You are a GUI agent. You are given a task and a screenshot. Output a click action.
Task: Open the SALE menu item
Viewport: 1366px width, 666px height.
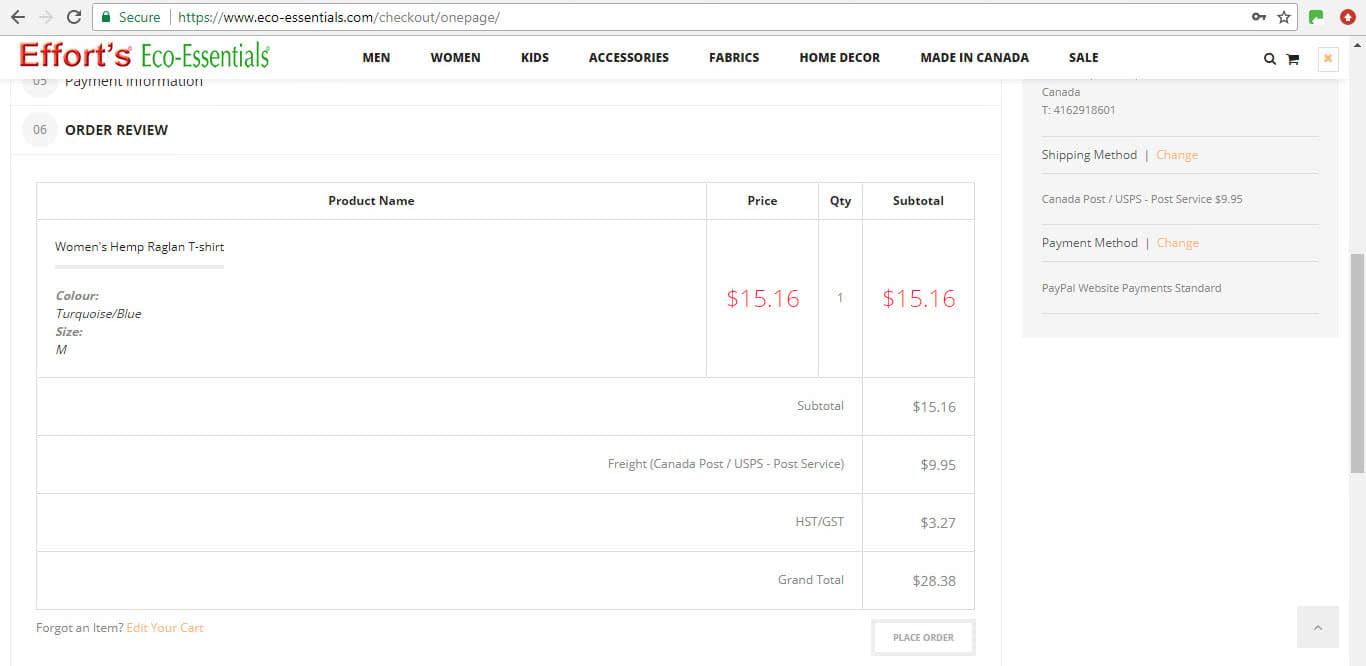(1083, 58)
